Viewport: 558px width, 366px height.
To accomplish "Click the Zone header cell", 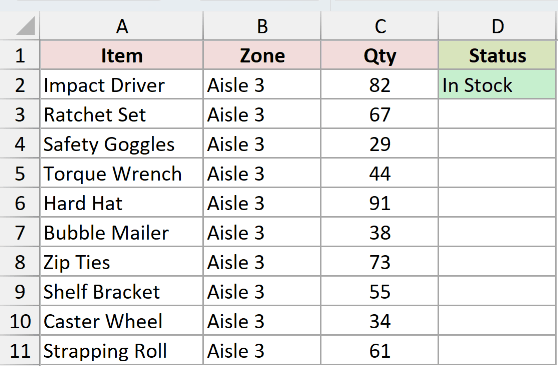I will [x=262, y=55].
